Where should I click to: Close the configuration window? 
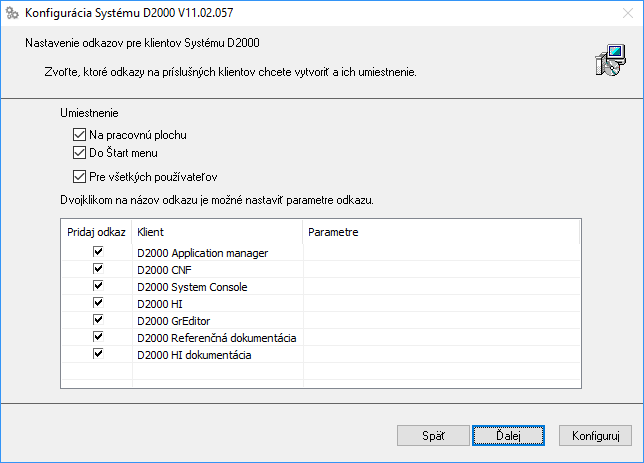tap(621, 14)
